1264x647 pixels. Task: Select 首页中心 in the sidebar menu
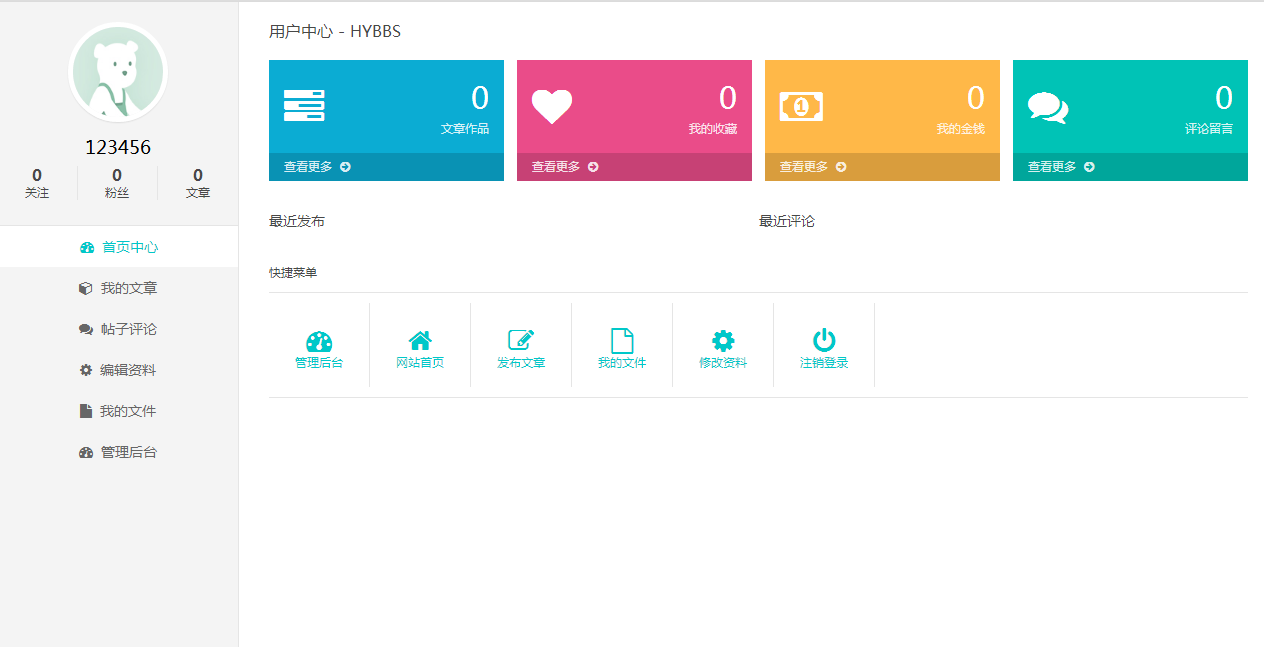coord(119,247)
